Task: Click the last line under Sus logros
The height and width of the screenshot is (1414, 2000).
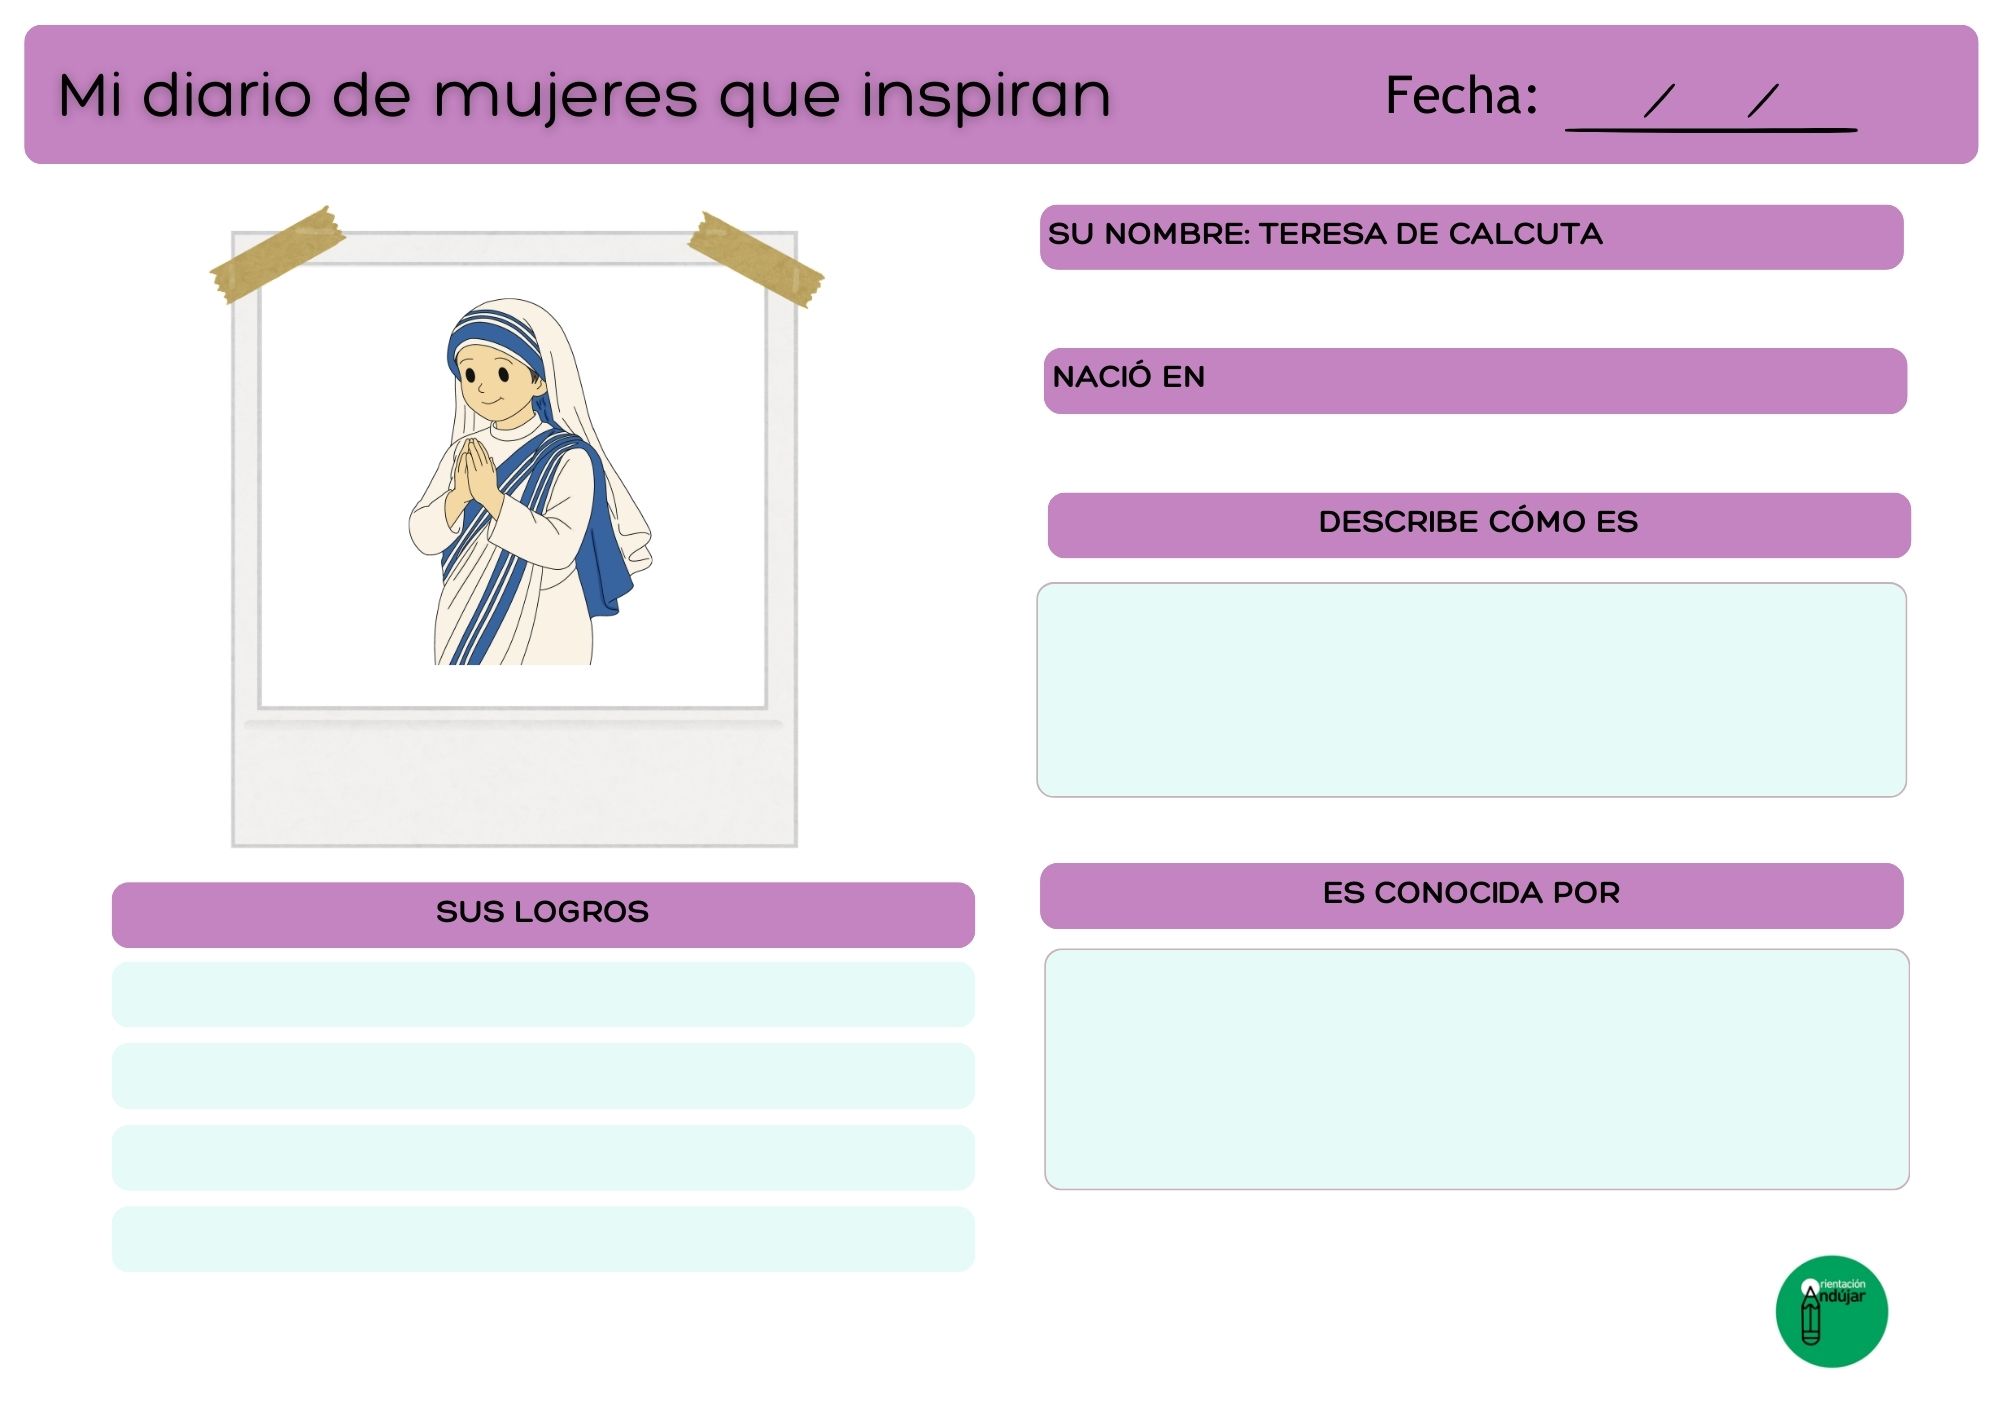Action: click(543, 1238)
